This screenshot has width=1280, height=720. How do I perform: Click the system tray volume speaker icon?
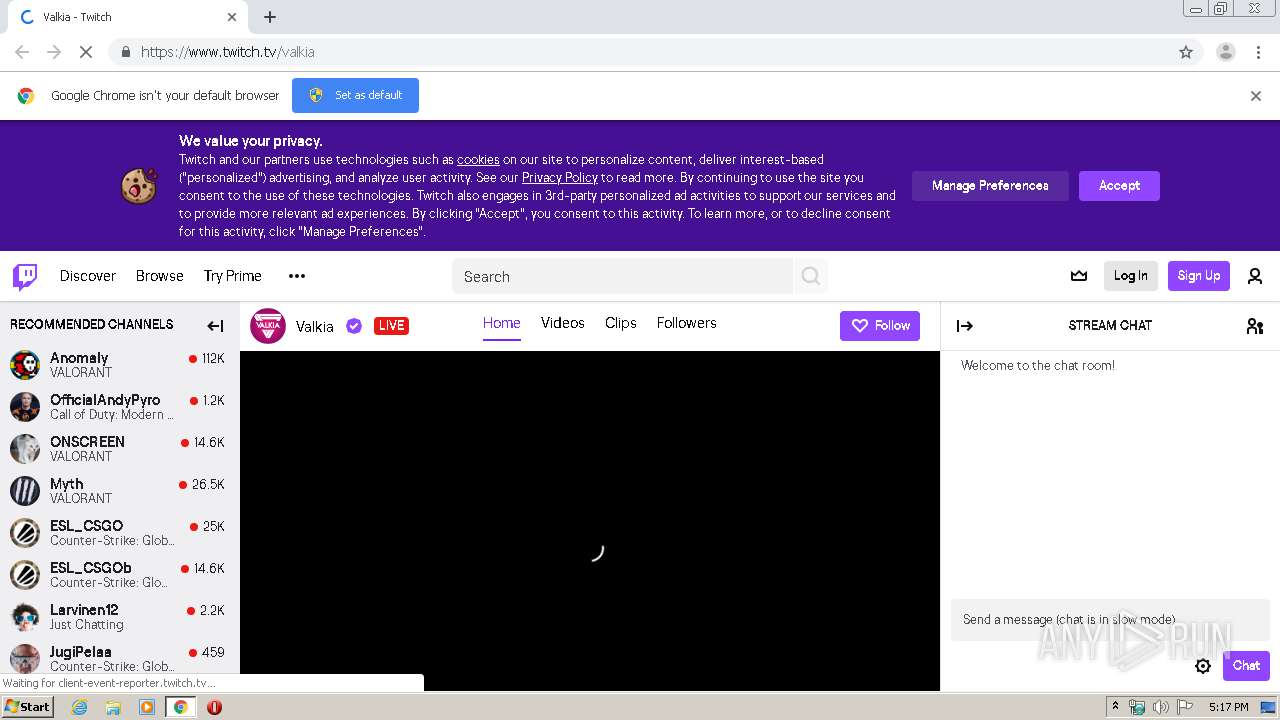click(1160, 707)
